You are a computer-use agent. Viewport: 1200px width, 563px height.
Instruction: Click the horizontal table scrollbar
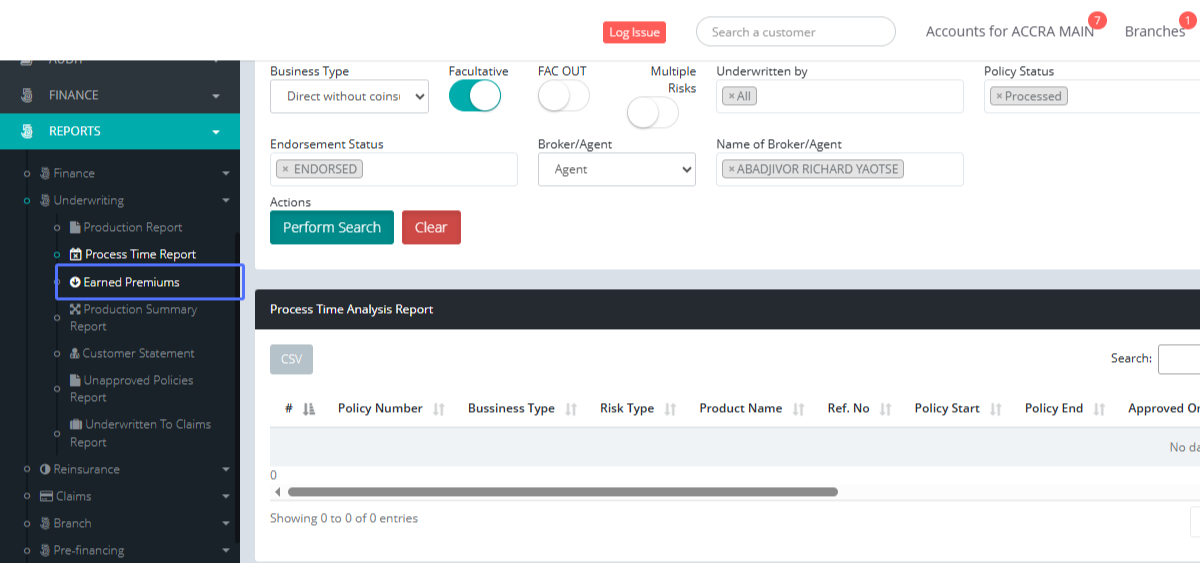coord(562,492)
